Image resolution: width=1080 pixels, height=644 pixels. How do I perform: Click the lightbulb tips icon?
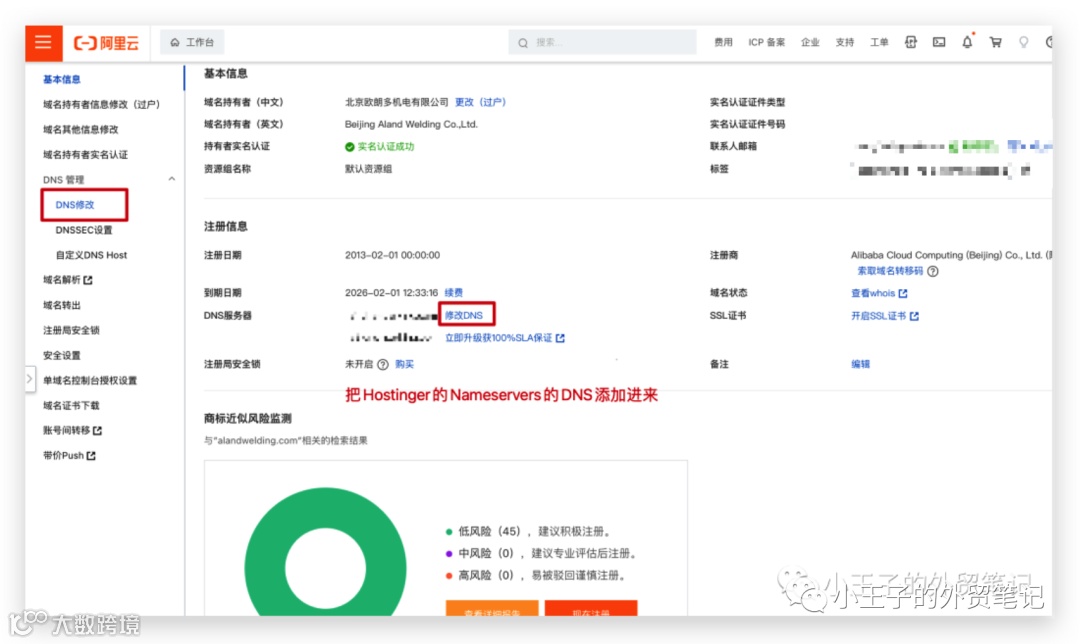tap(1024, 42)
